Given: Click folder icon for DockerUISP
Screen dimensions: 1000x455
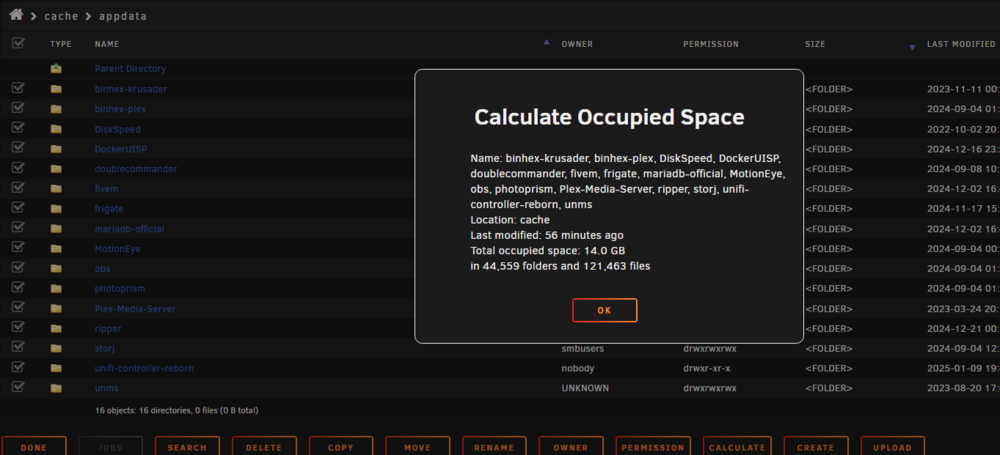Looking at the screenshot, I should pos(56,149).
